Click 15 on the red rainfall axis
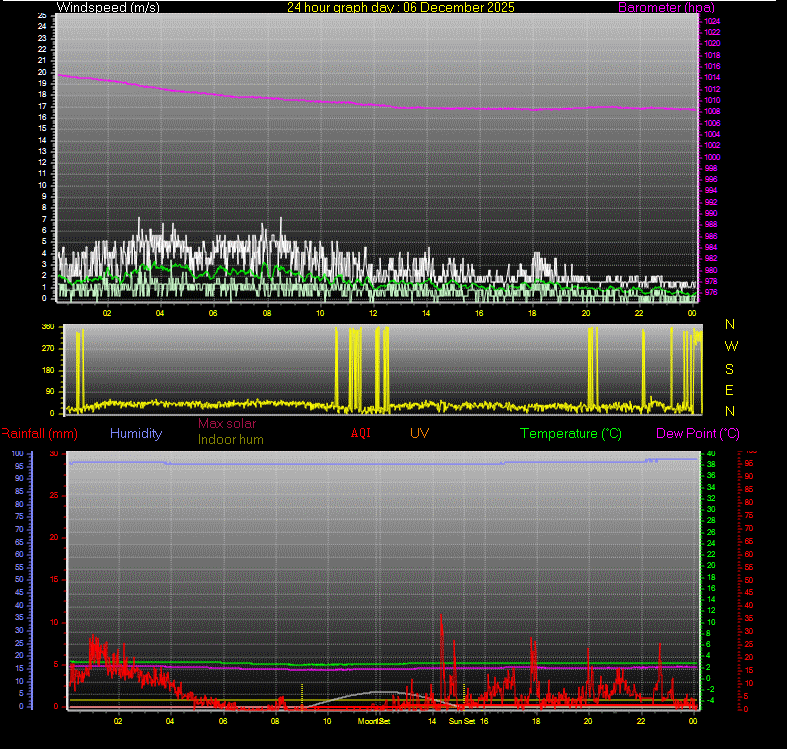This screenshot has width=787, height=749. [x=54, y=579]
